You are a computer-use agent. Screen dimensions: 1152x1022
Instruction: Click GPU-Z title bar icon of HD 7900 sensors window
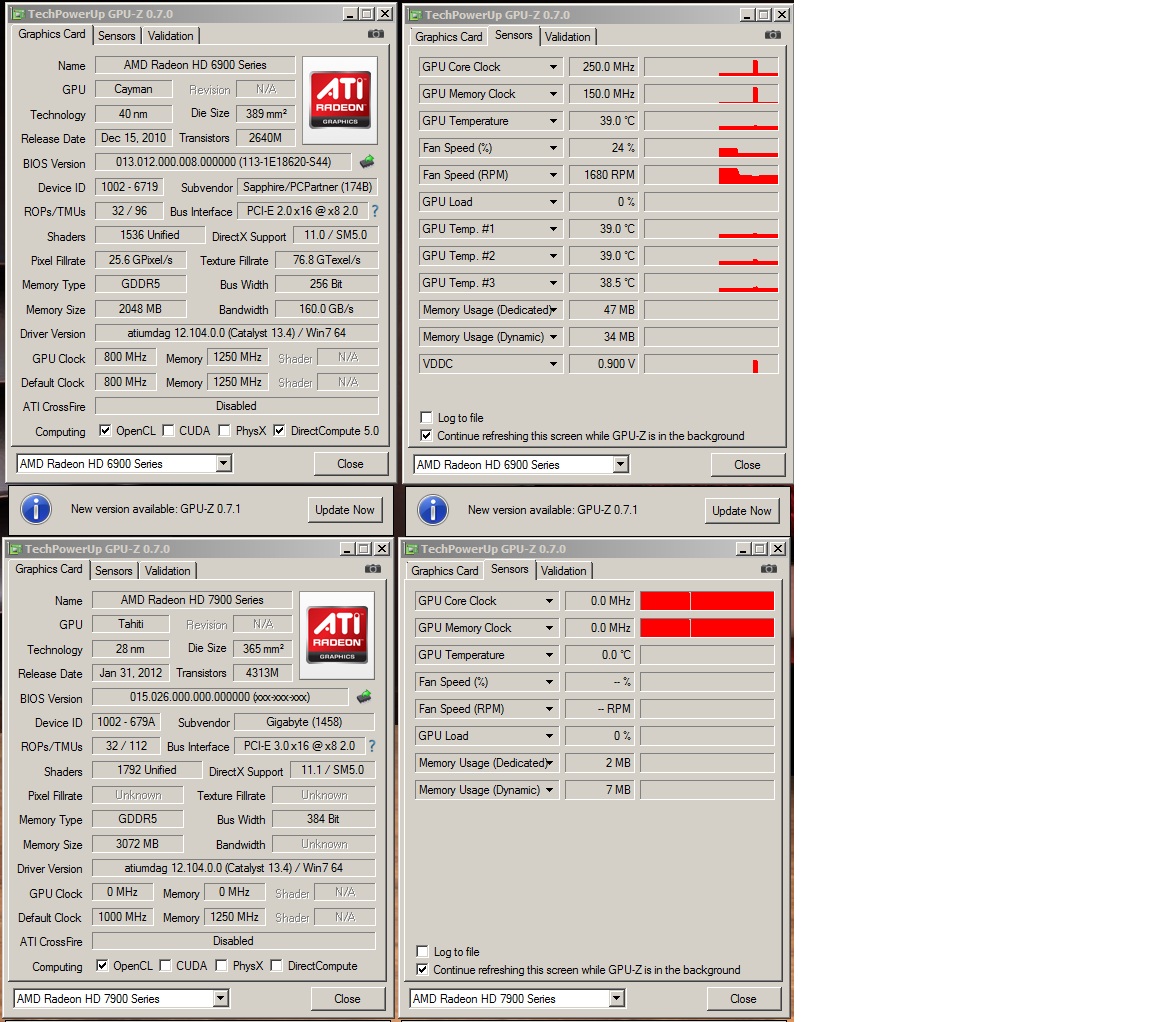[411, 549]
